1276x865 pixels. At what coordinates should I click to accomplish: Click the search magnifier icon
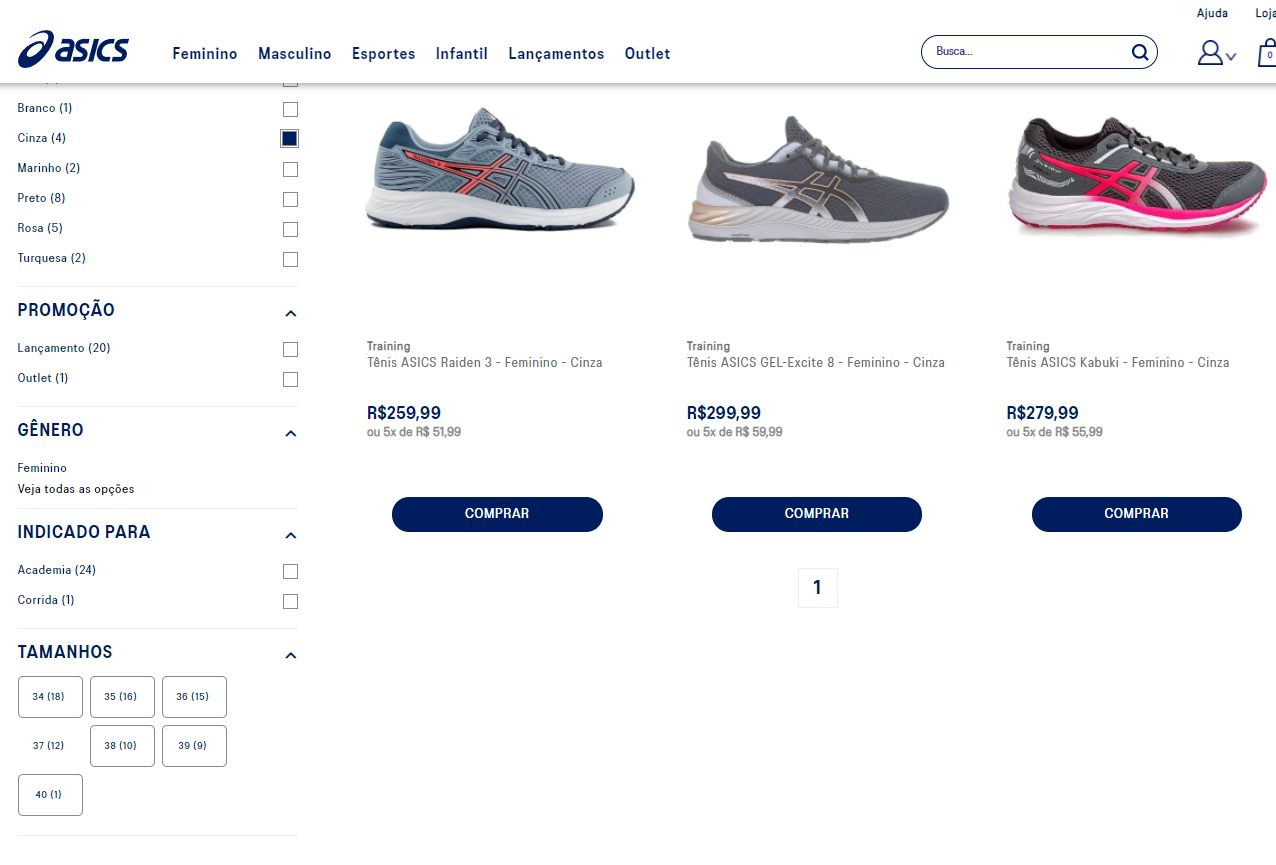point(1140,52)
